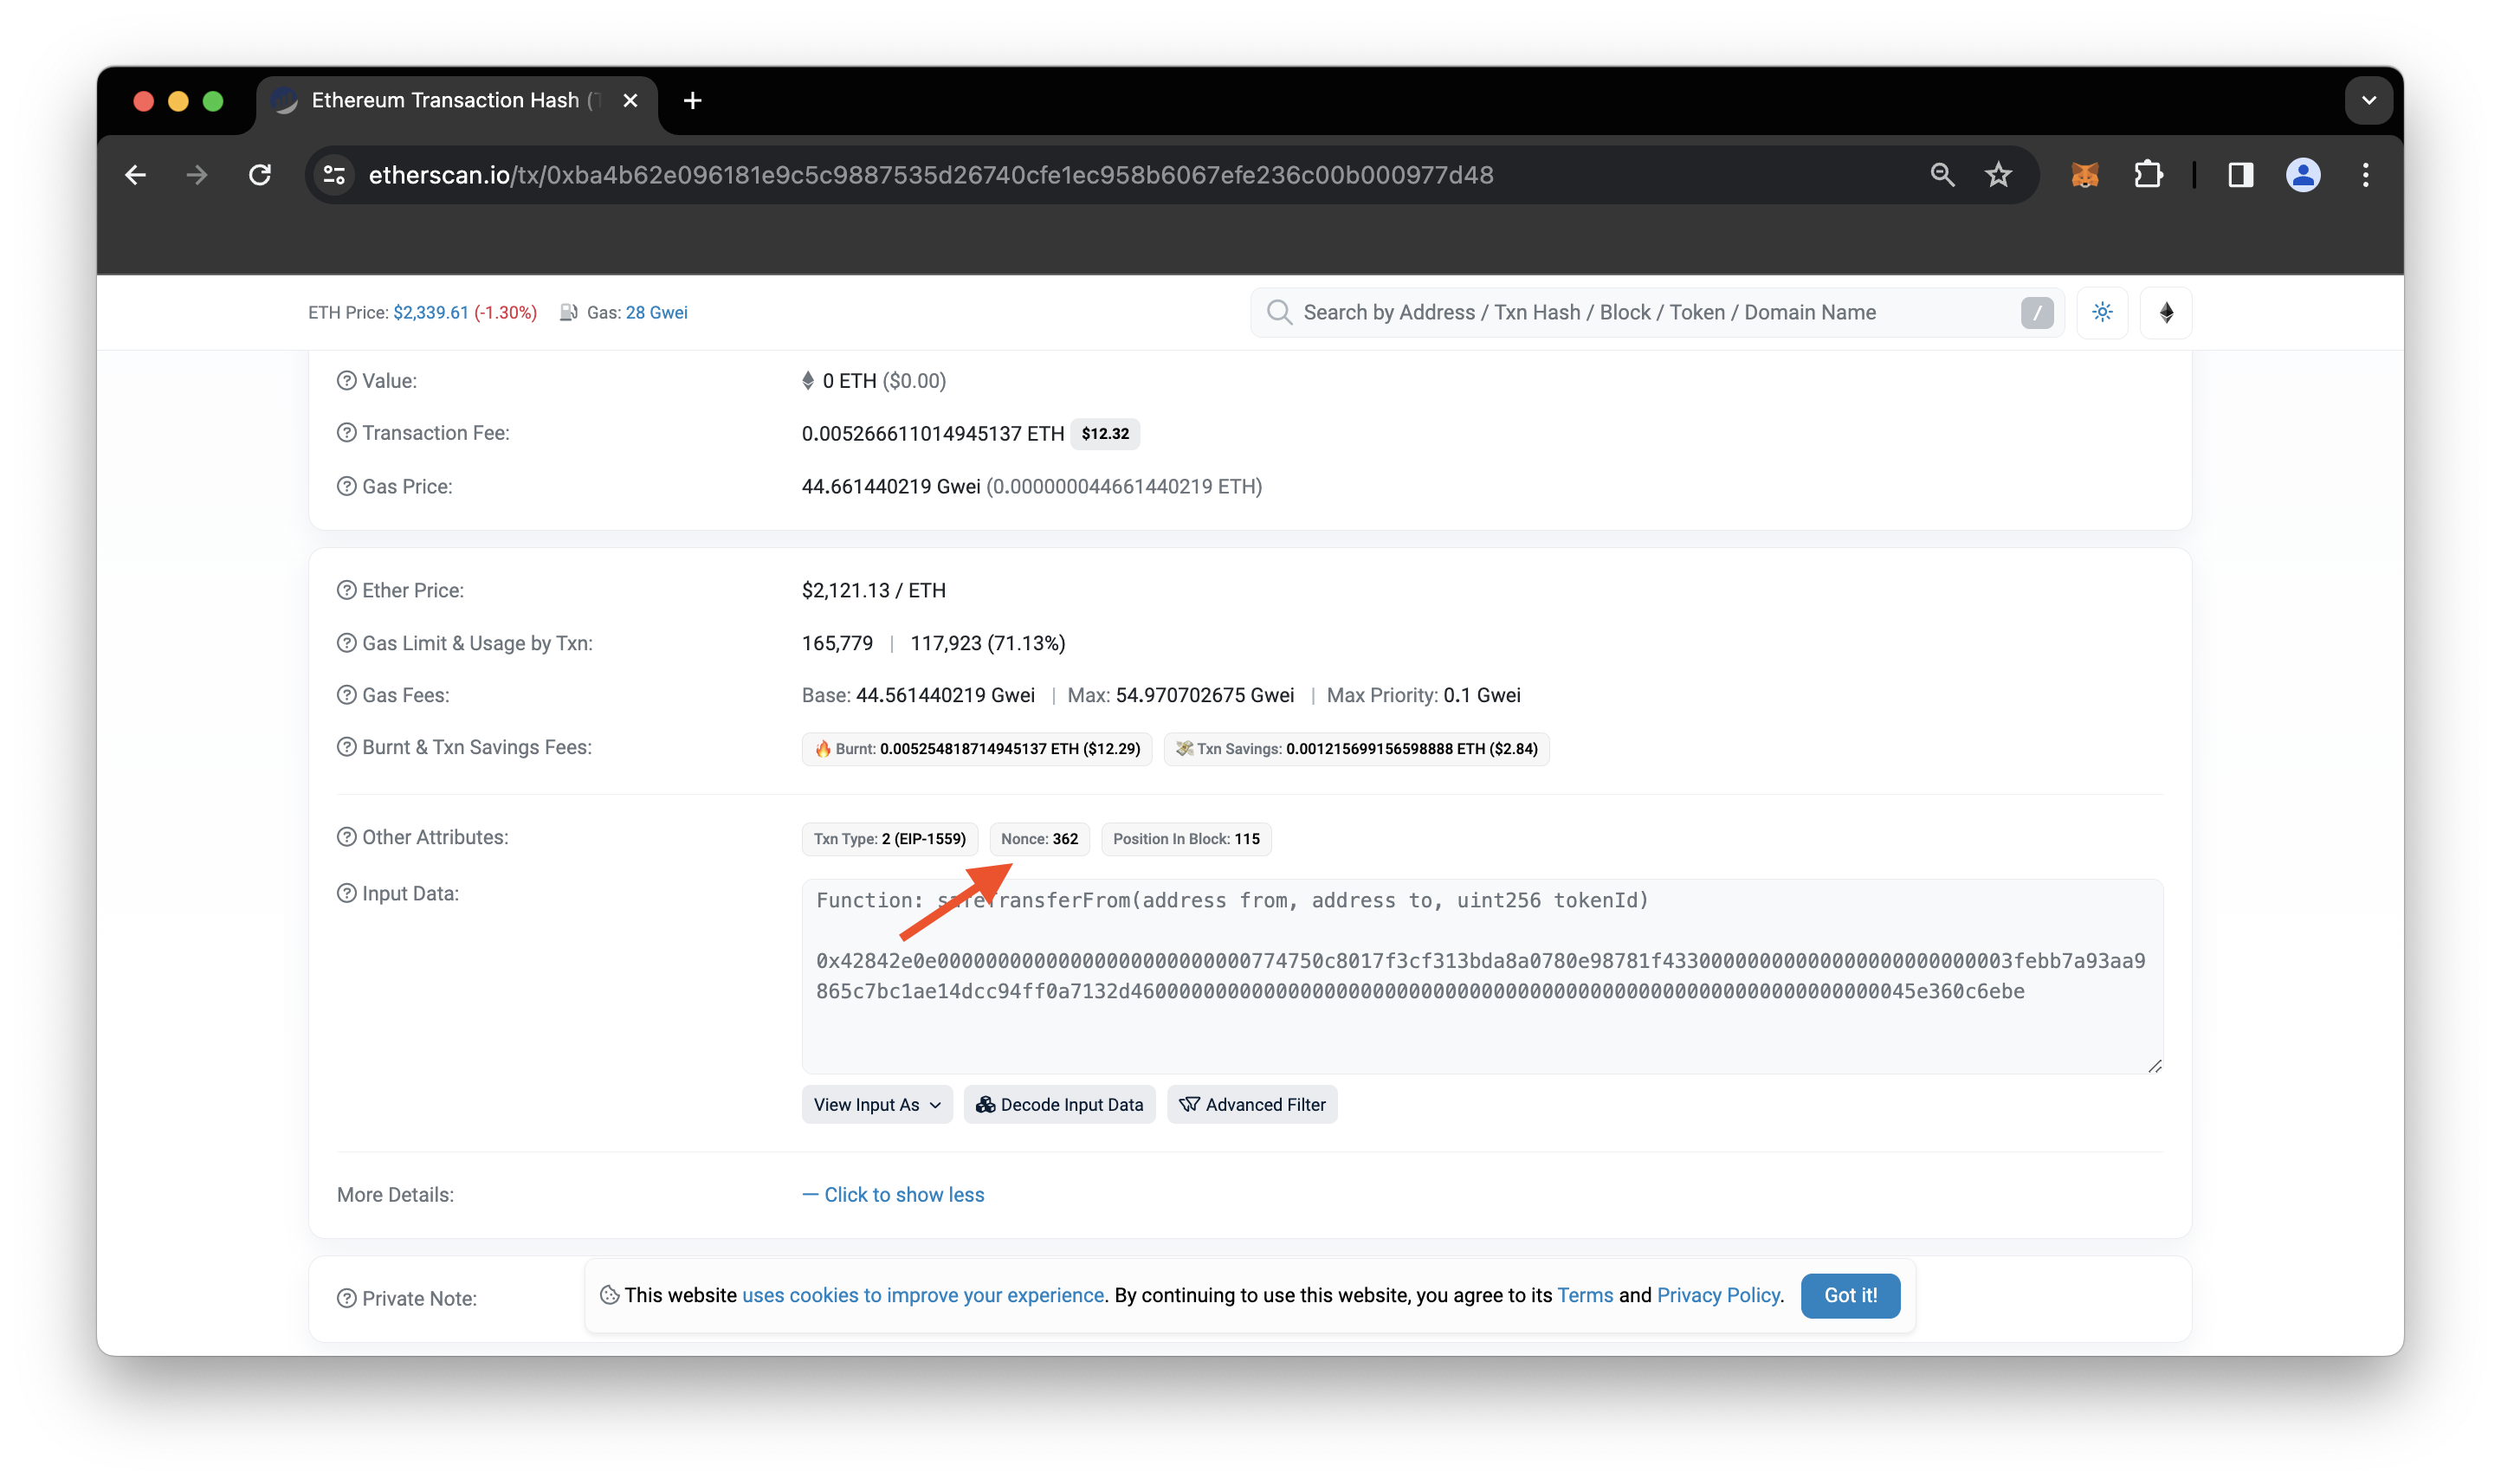Open the Chrome profile avatar
2501x1484 pixels.
pyautogui.click(x=2303, y=175)
